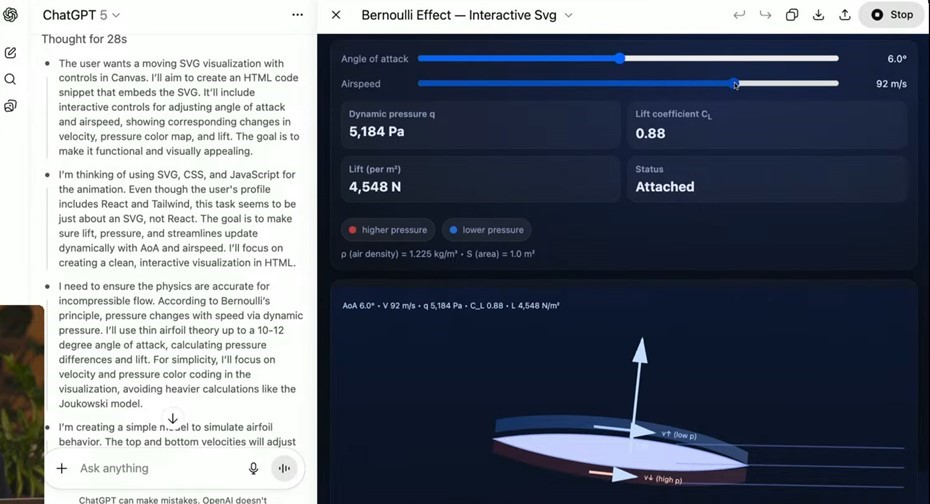Start dictation with the microphone icon
This screenshot has width=930, height=504.
pyautogui.click(x=253, y=468)
